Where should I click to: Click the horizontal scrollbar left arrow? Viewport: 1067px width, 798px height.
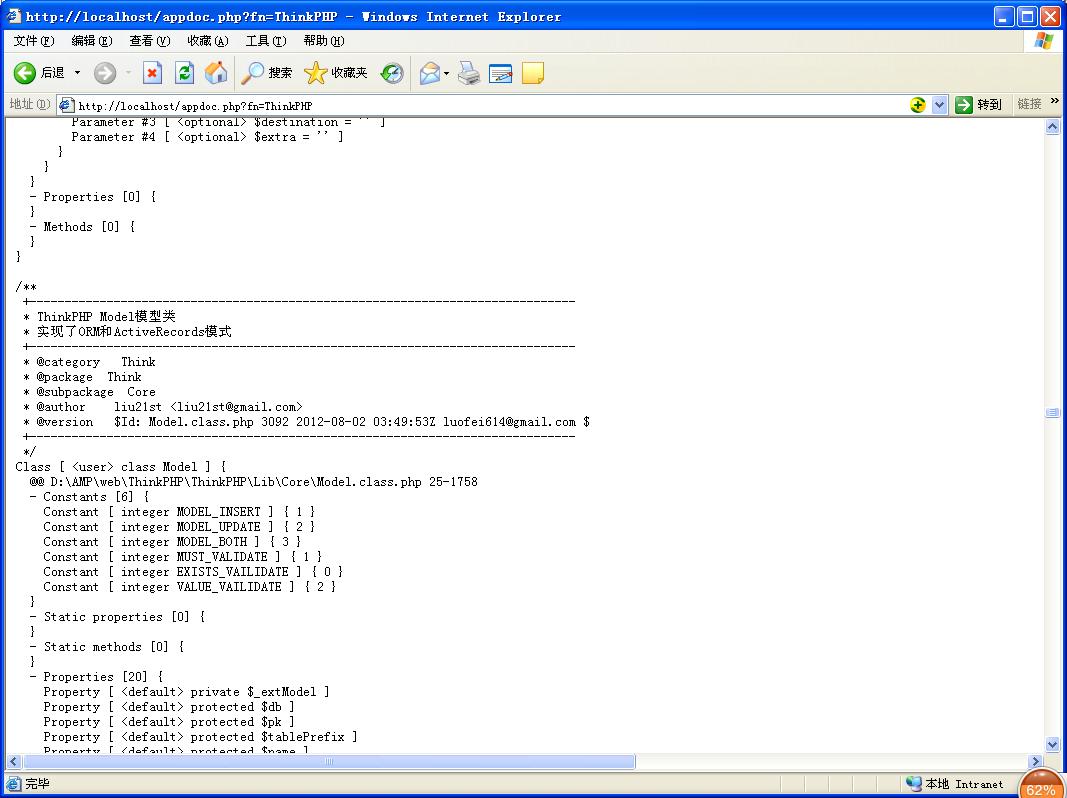tap(14, 761)
